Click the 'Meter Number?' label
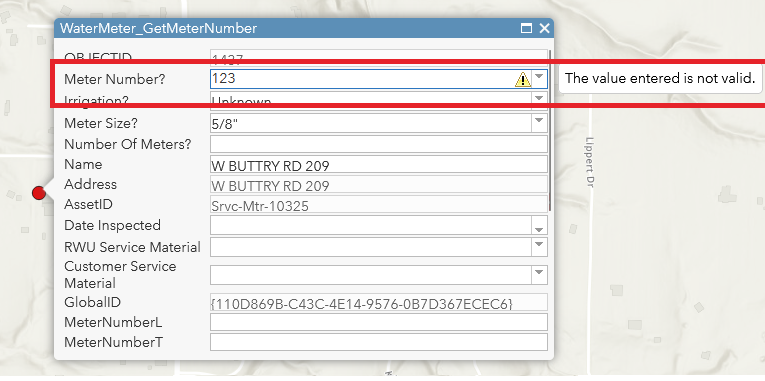 pyautogui.click(x=115, y=79)
